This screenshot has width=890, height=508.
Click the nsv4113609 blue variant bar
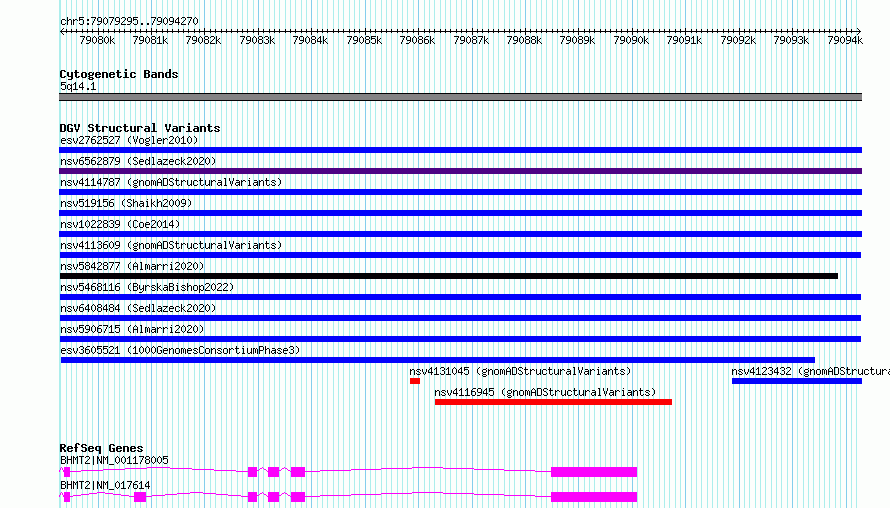460,255
